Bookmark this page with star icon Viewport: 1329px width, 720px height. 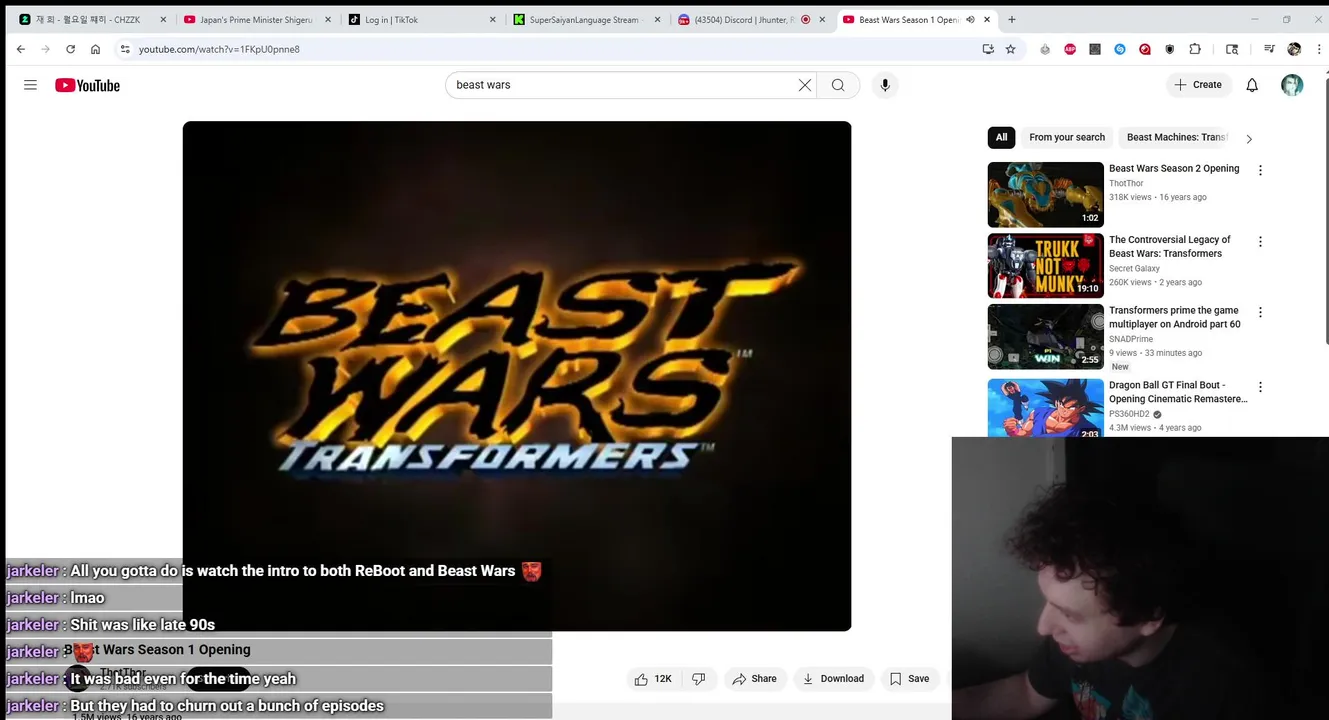point(1010,49)
